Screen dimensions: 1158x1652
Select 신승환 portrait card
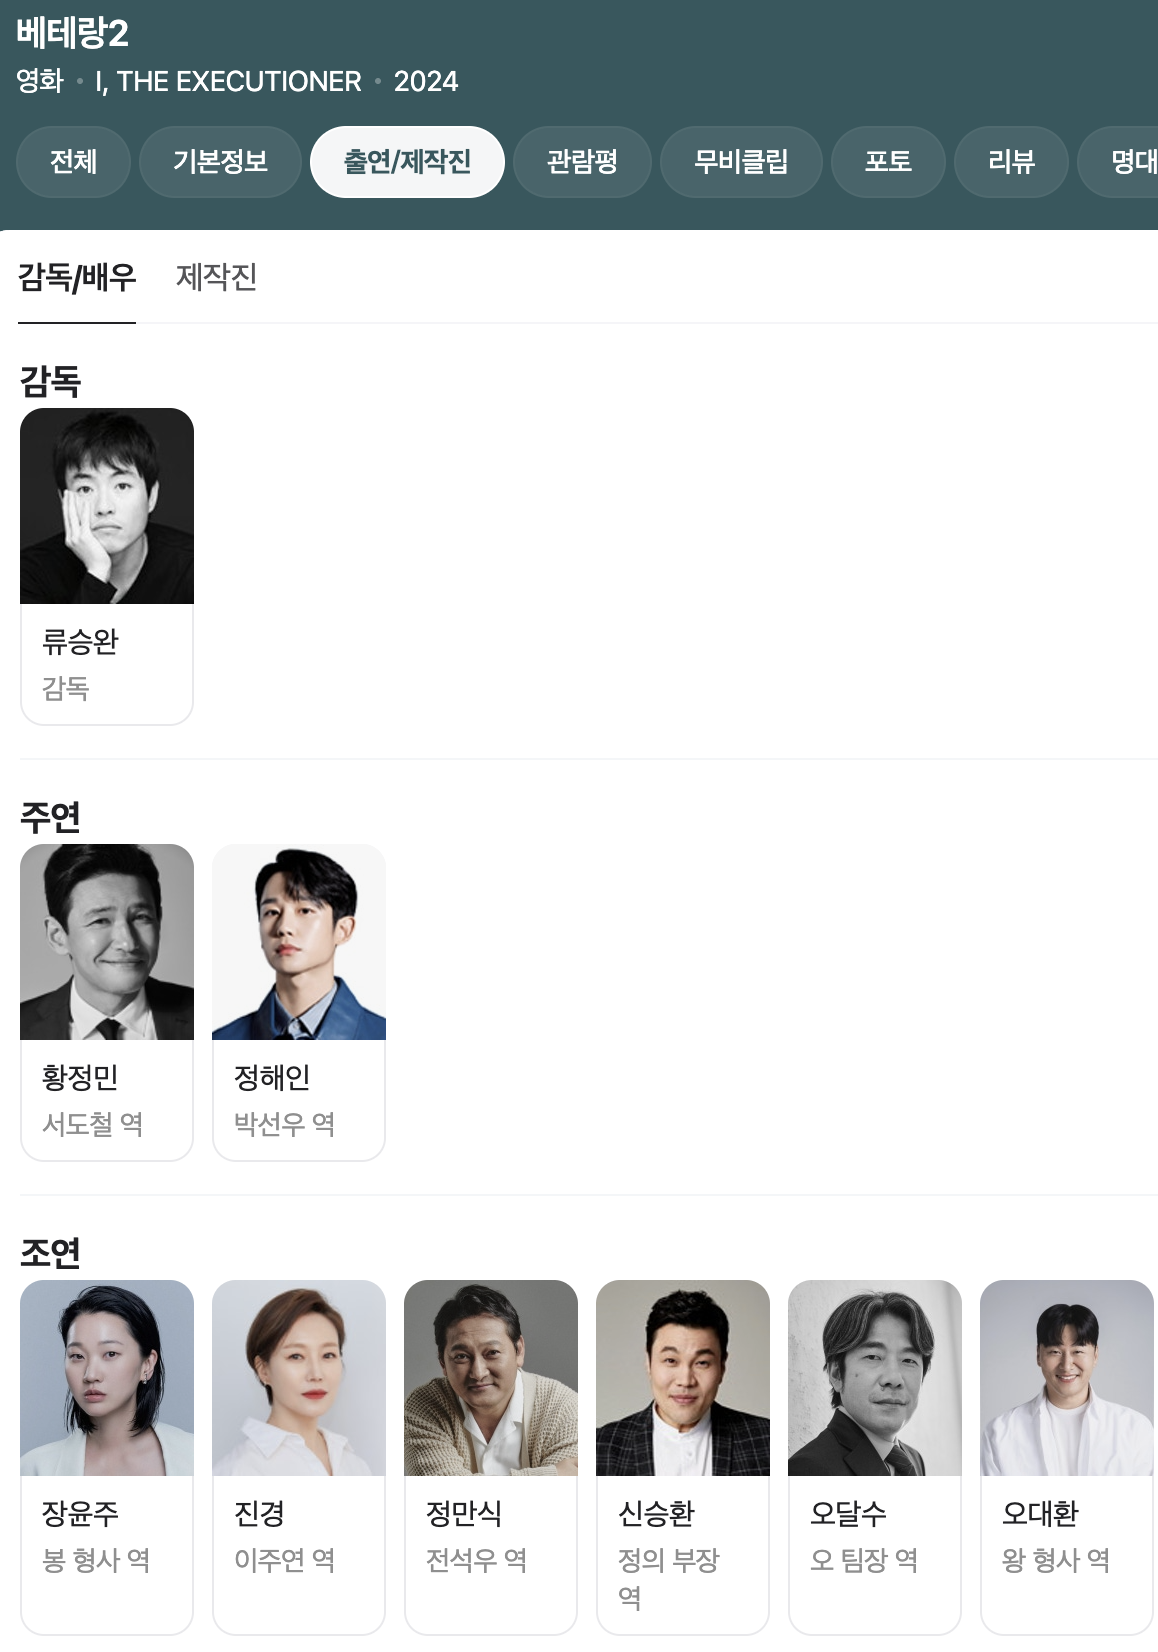coord(683,1378)
